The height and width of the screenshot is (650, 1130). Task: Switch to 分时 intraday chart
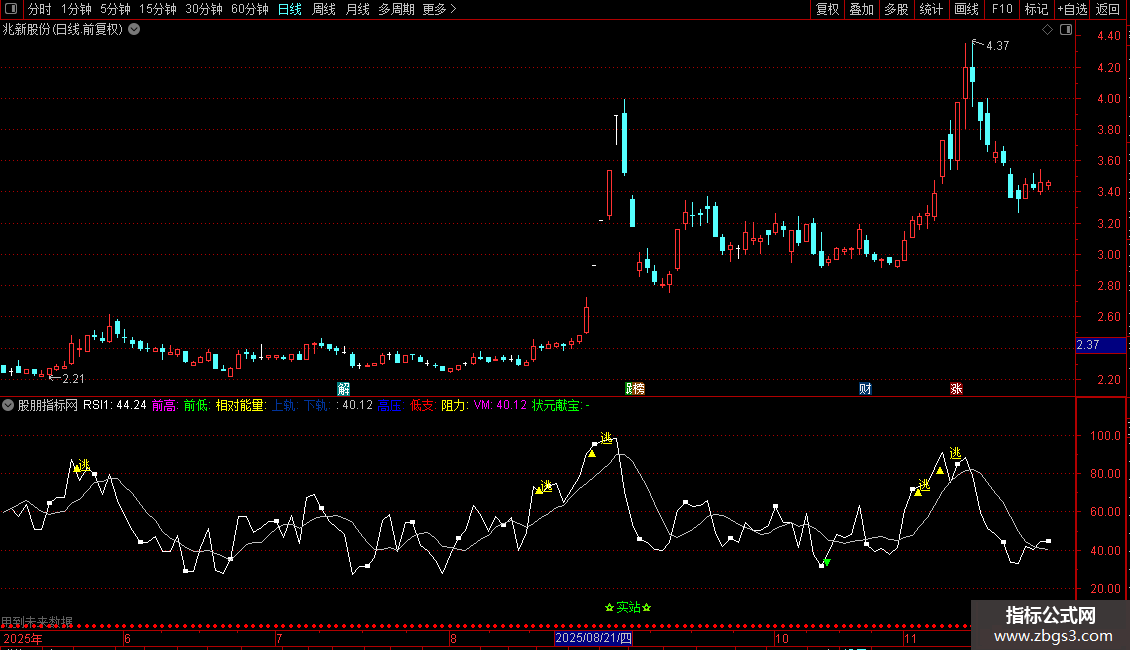(x=40, y=9)
